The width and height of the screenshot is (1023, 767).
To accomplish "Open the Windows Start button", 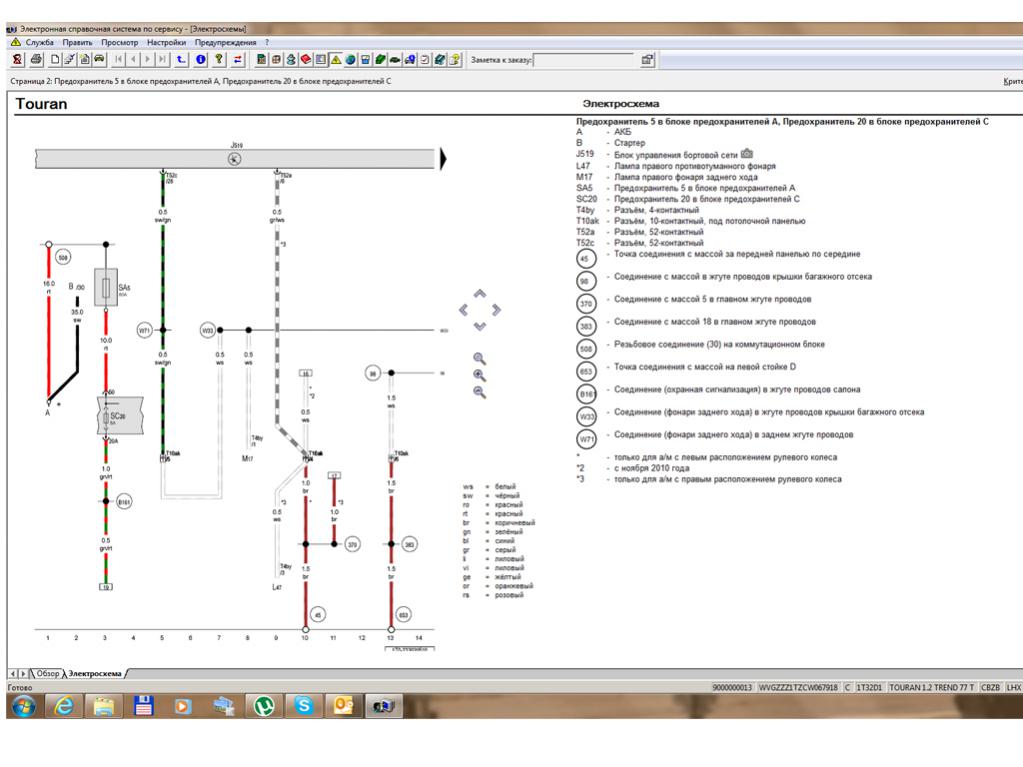I will 23,706.
